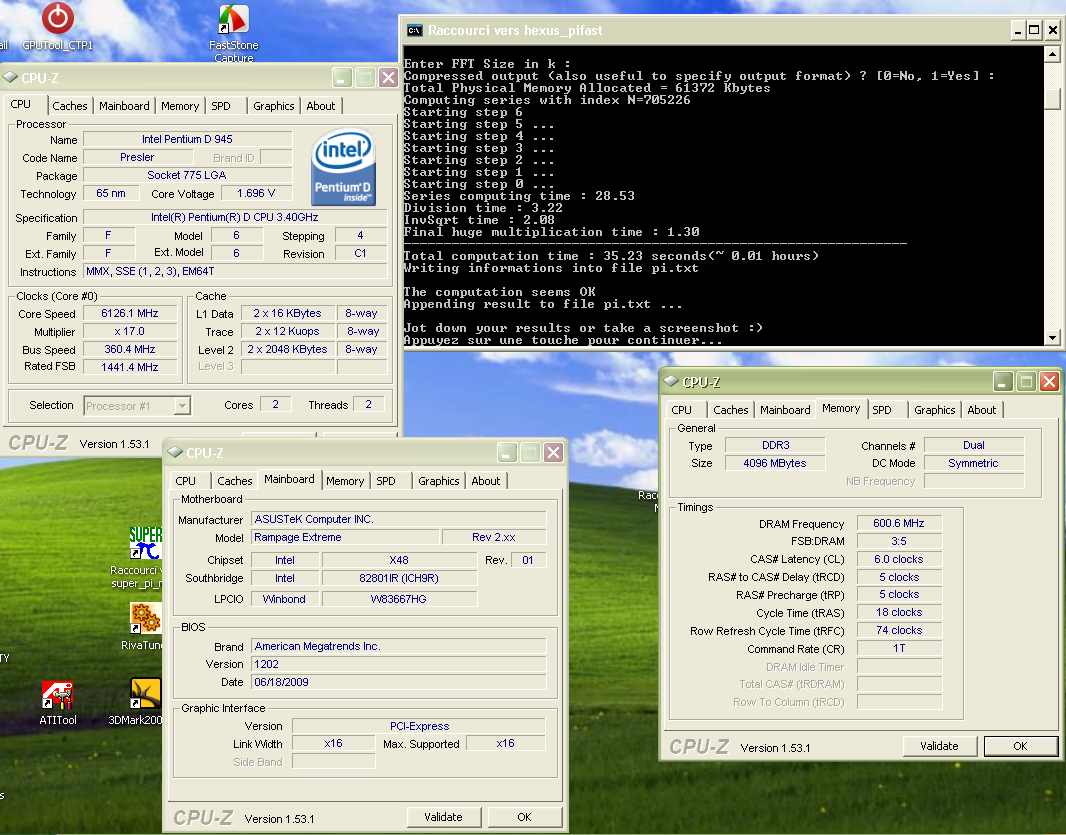1066x835 pixels.
Task: Click the Package value Socket 775 LGA
Action: 187,175
